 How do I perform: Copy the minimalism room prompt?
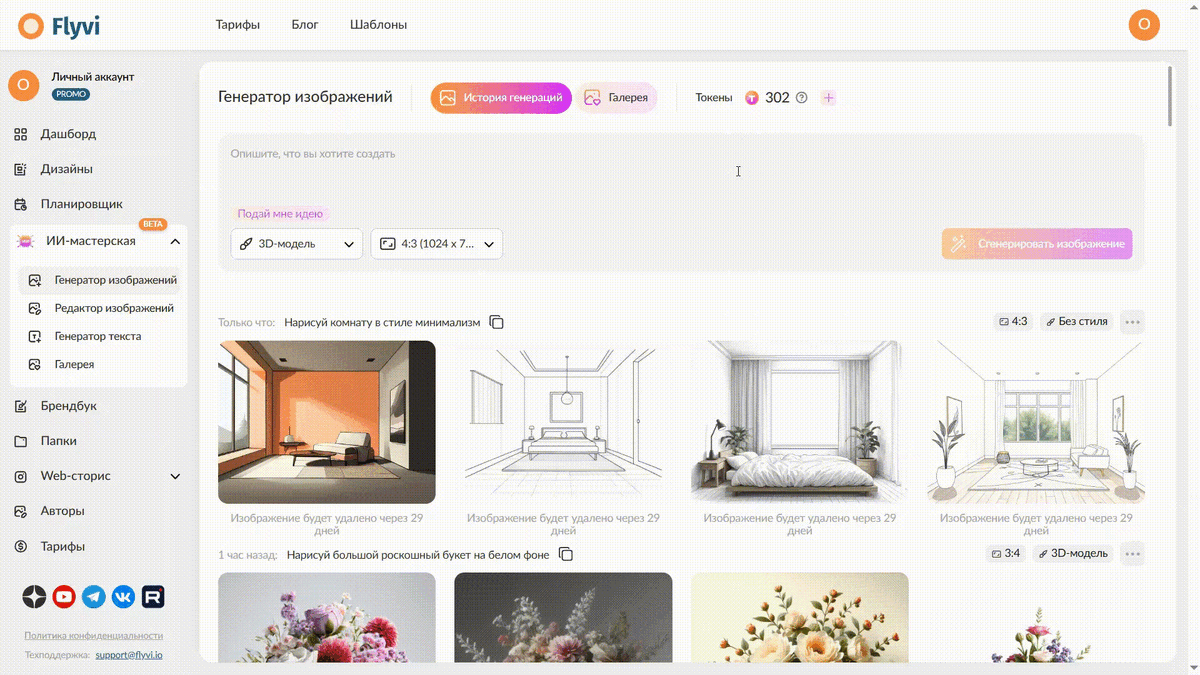[x=497, y=323]
